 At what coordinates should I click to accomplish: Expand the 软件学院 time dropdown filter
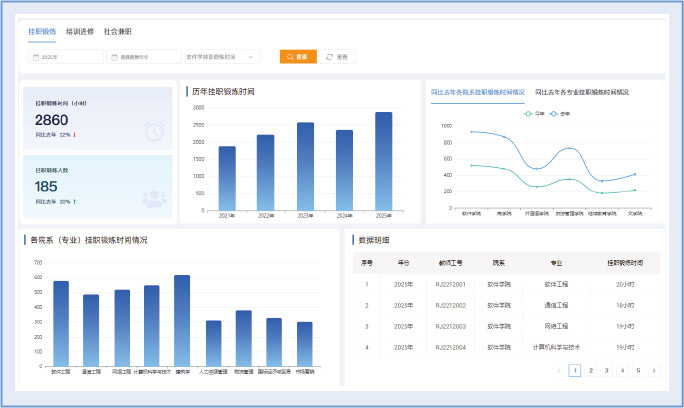pos(222,57)
